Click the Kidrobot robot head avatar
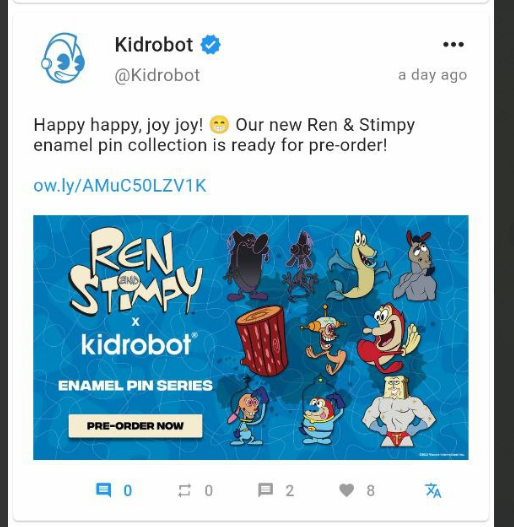 click(63, 58)
